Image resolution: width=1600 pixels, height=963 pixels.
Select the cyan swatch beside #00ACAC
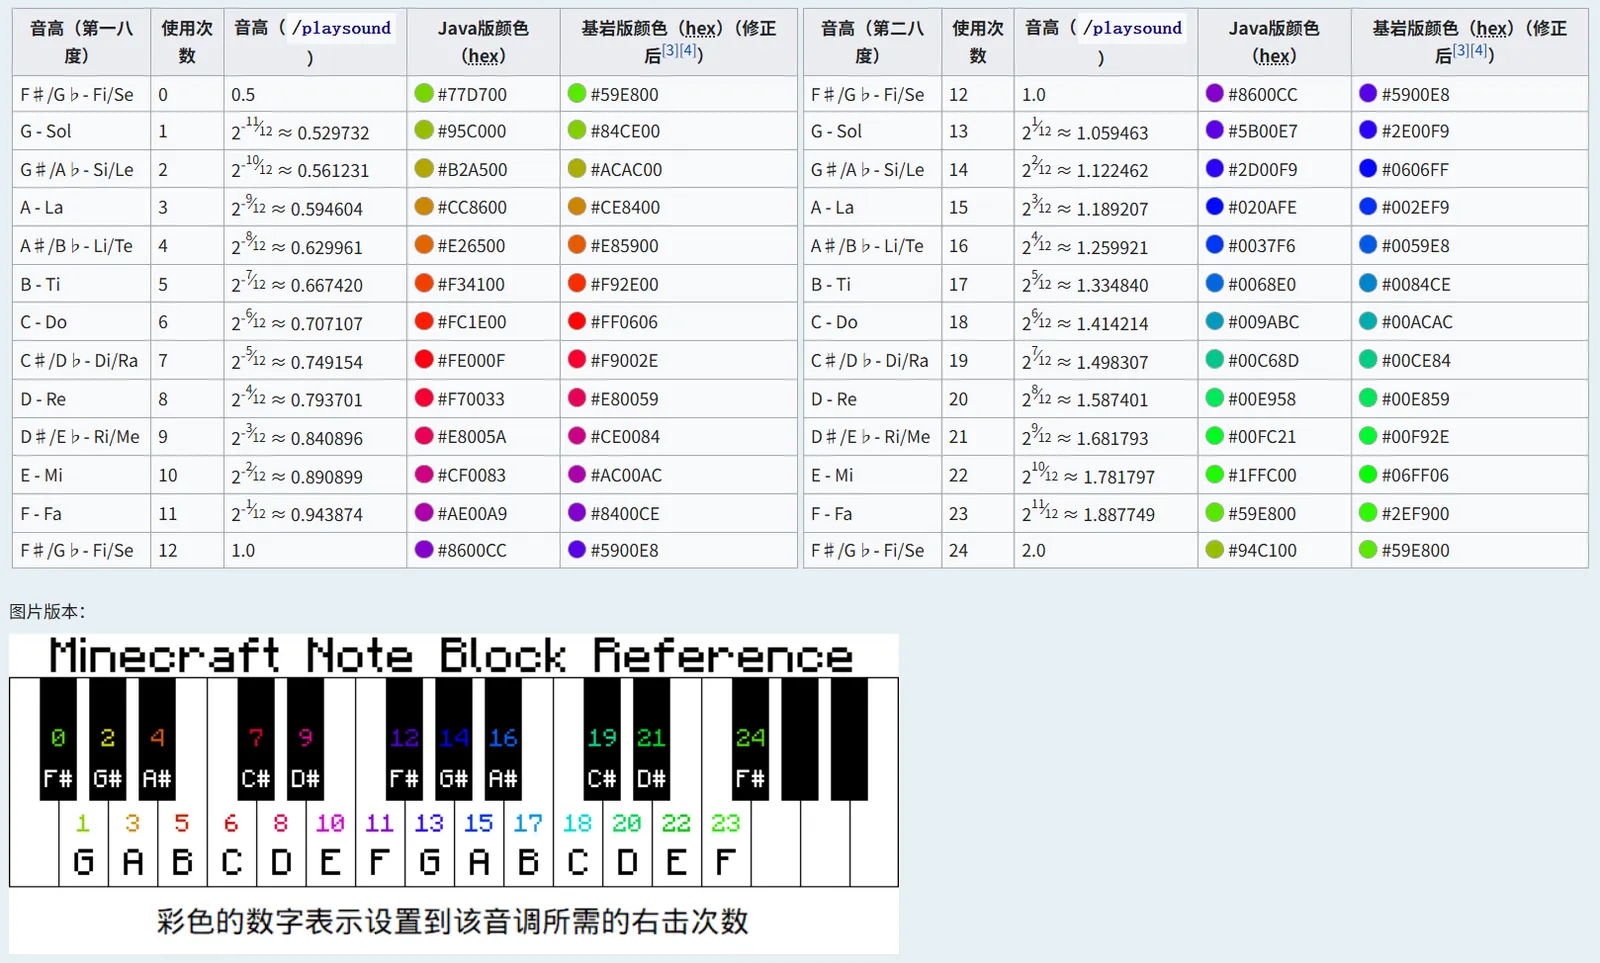click(1368, 322)
